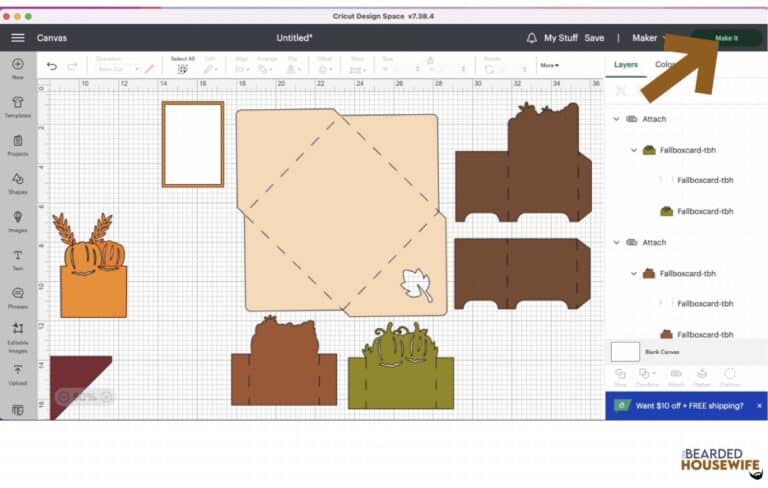
Task: Open the Templates panel
Action: click(x=17, y=105)
